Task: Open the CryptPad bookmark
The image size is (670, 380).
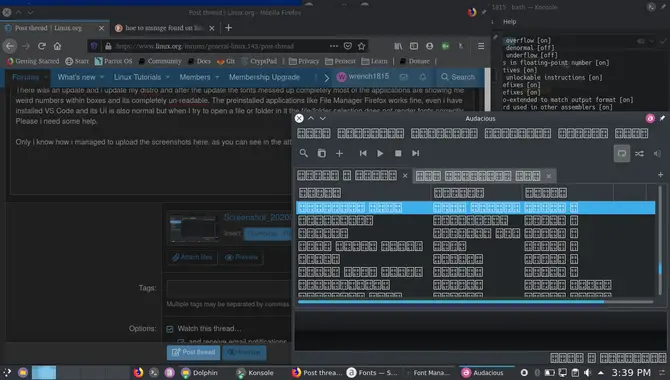Action: [x=259, y=61]
